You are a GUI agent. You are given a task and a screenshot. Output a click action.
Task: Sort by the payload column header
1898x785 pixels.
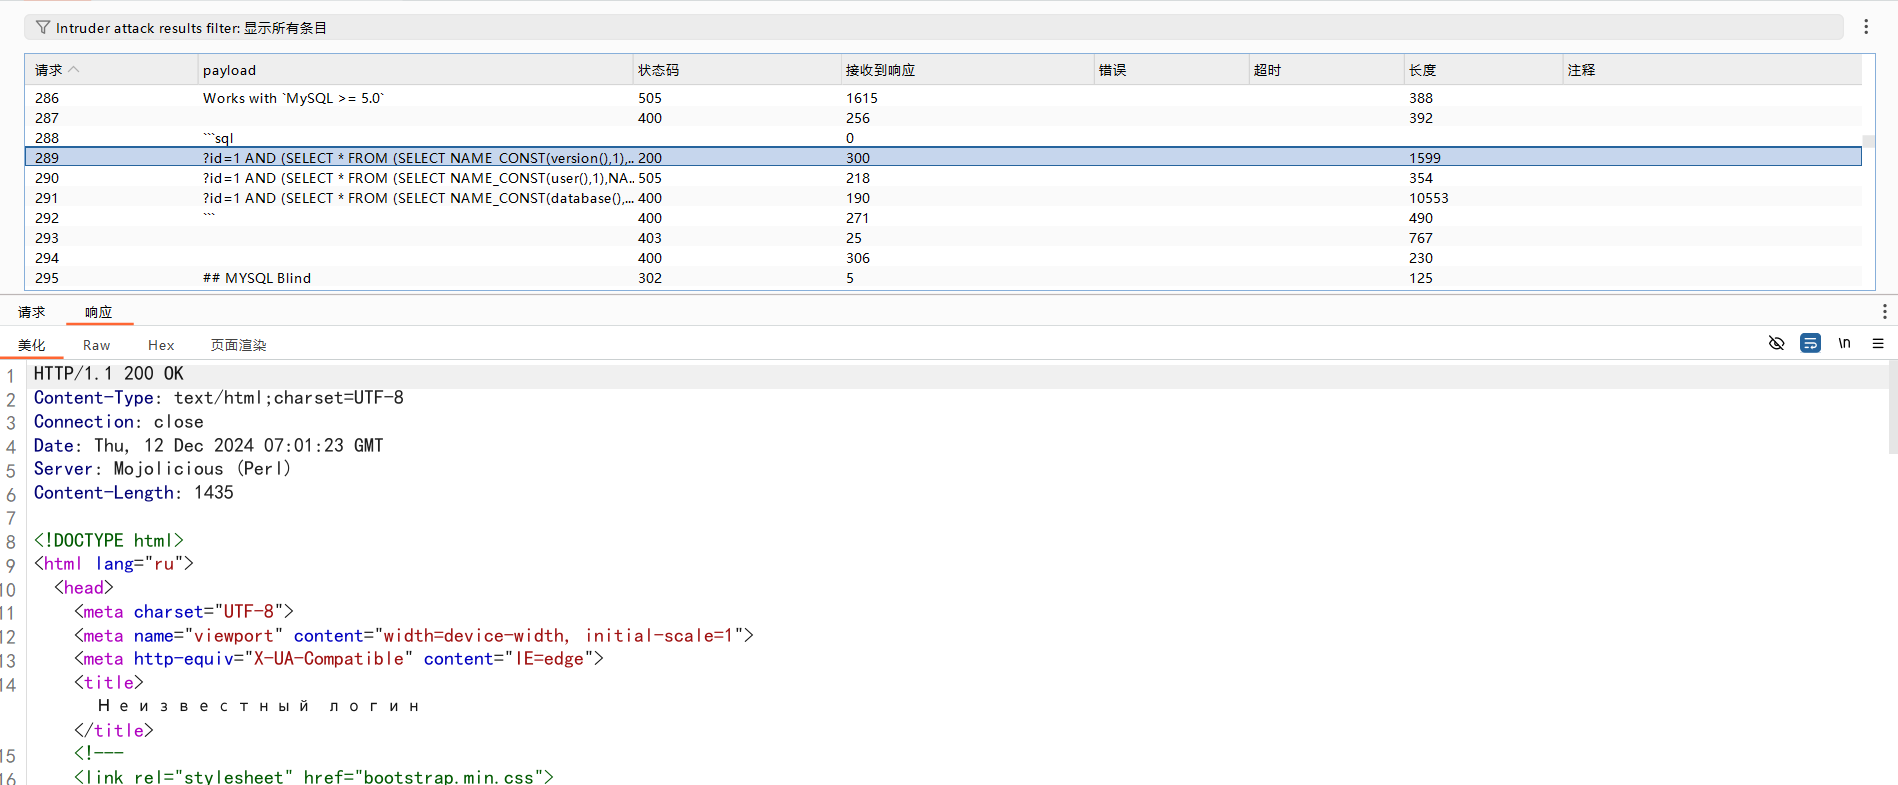coord(415,70)
